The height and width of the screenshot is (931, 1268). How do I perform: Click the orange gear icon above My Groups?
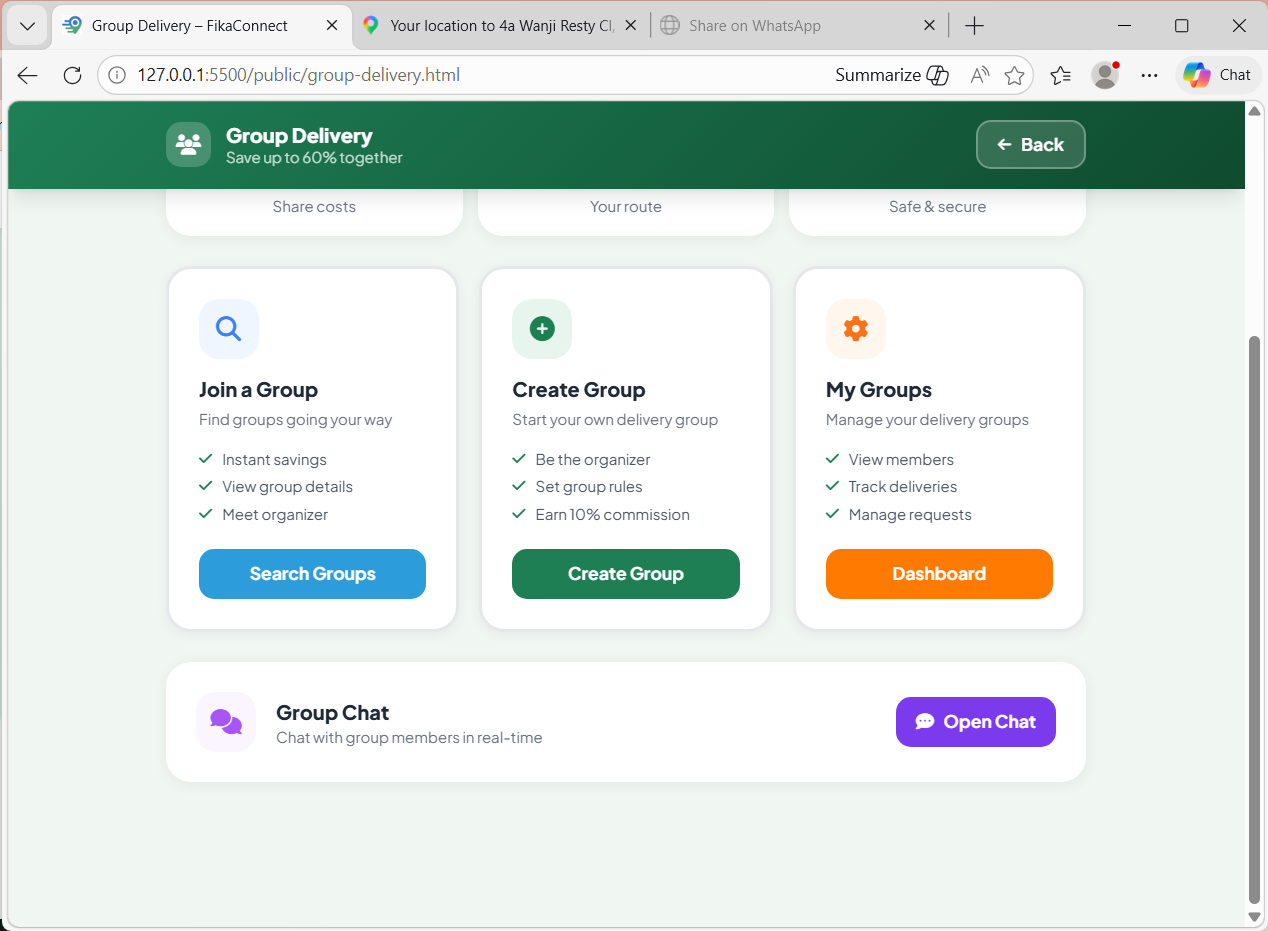[x=855, y=329]
